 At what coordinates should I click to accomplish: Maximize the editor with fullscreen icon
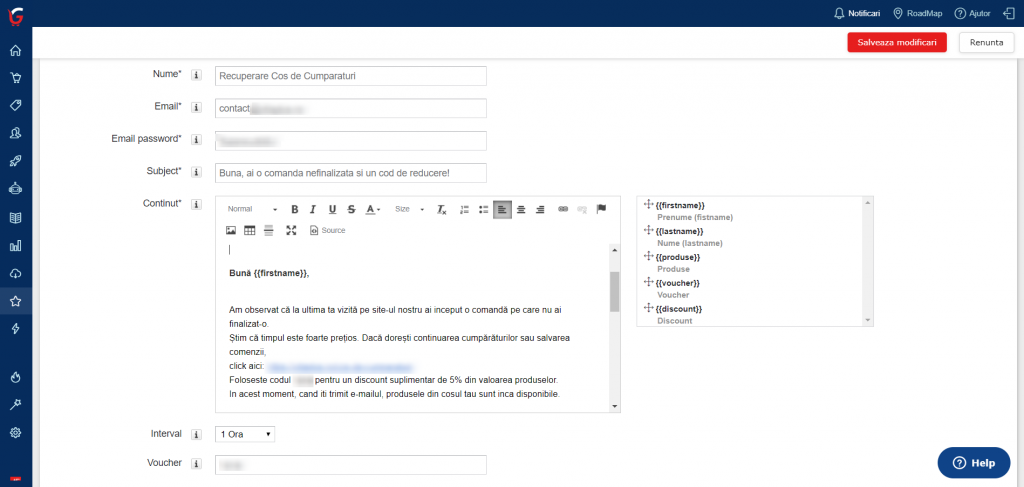(291, 230)
